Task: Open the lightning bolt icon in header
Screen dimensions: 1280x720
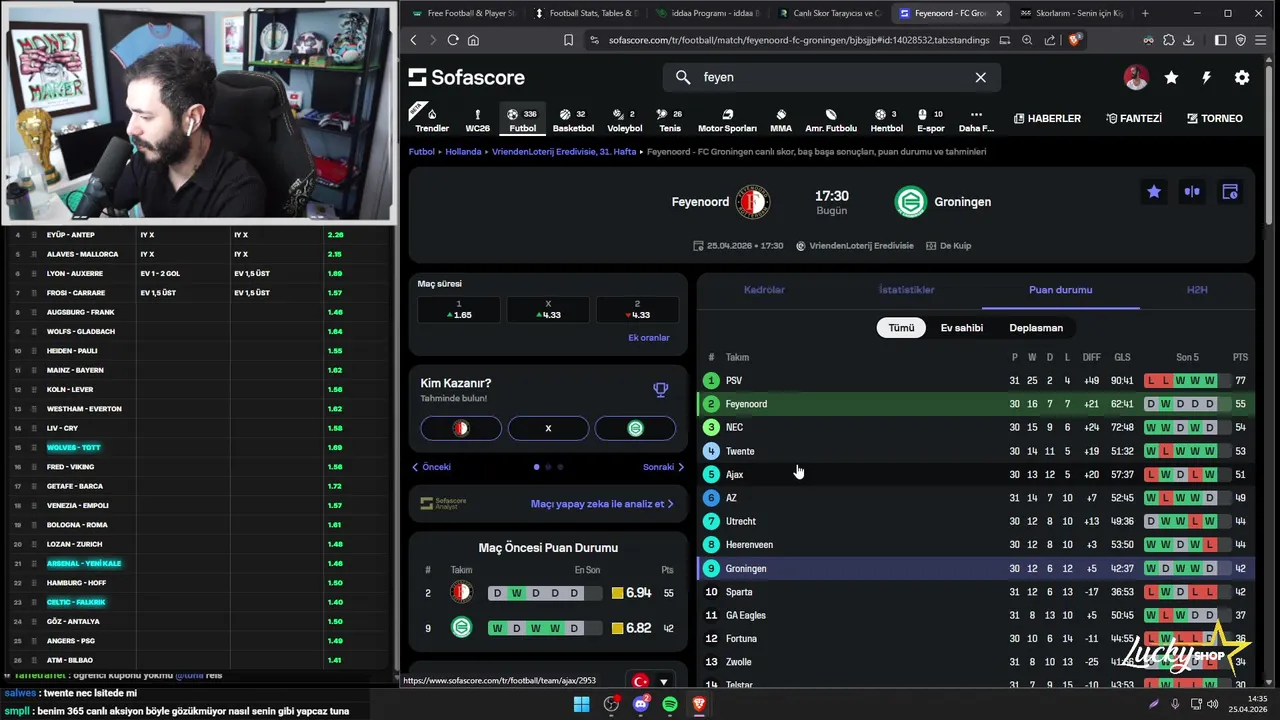Action: [x=1206, y=77]
